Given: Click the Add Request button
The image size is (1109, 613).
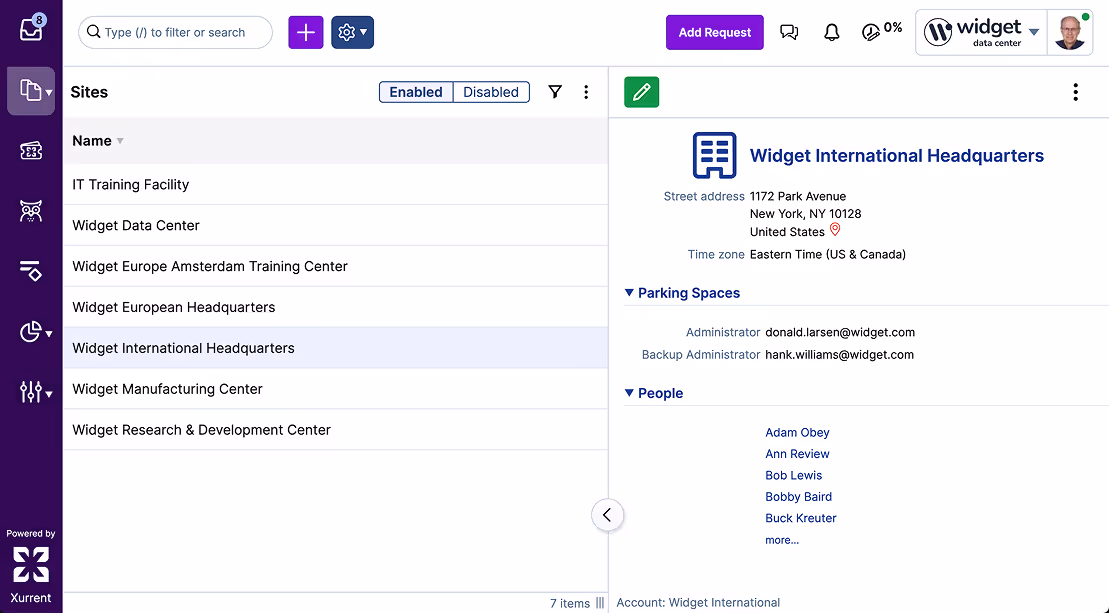Looking at the screenshot, I should (x=714, y=31).
